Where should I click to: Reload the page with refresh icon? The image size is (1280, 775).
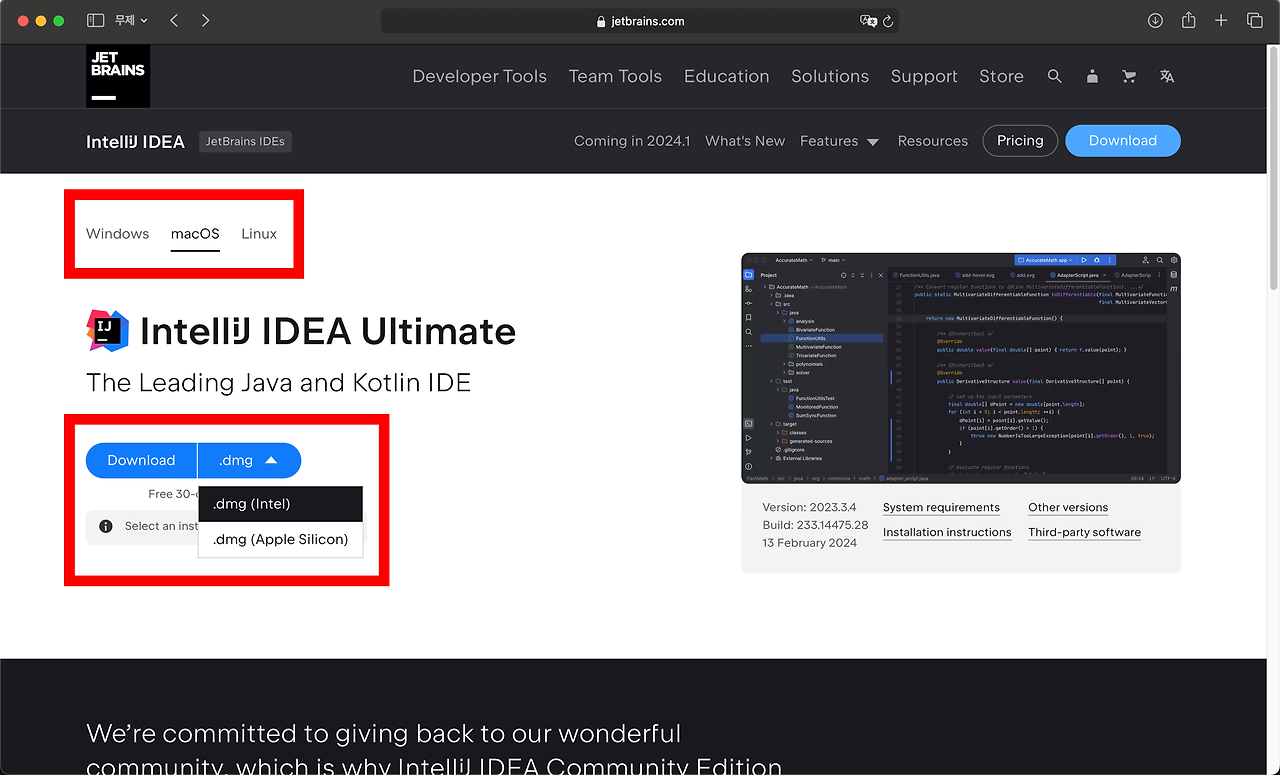coord(888,21)
